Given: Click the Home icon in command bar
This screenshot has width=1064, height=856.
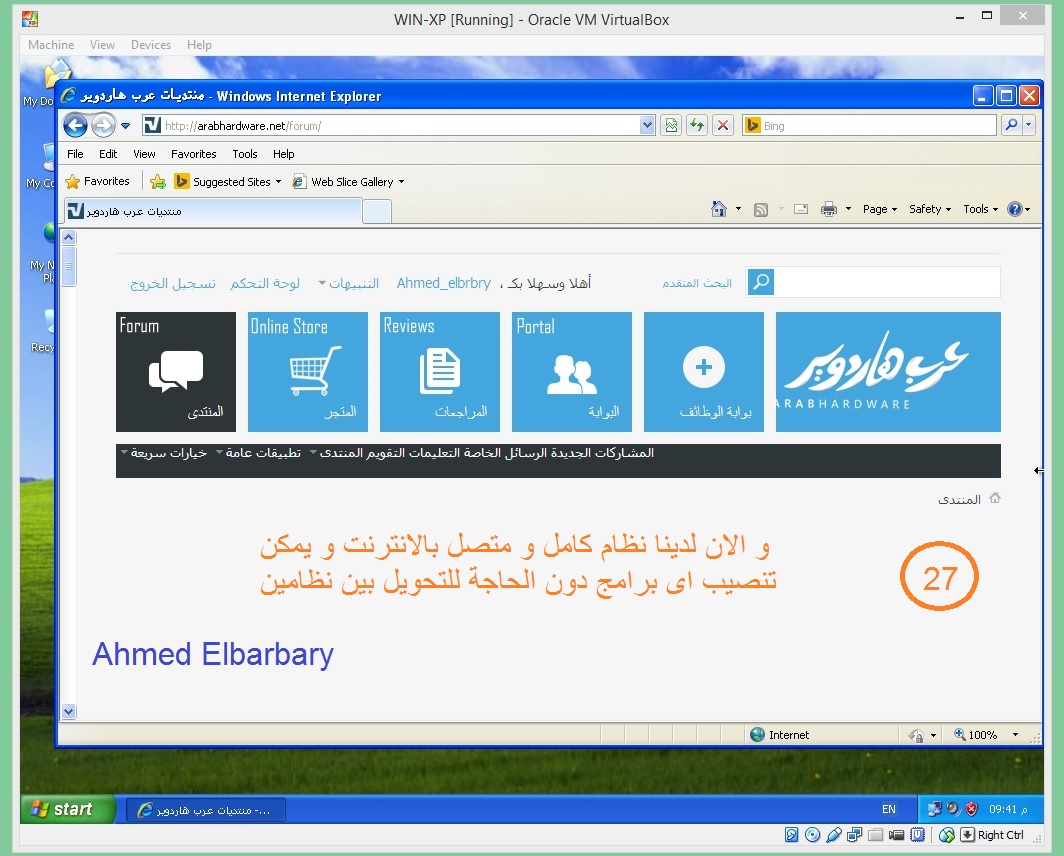Looking at the screenshot, I should [x=718, y=209].
